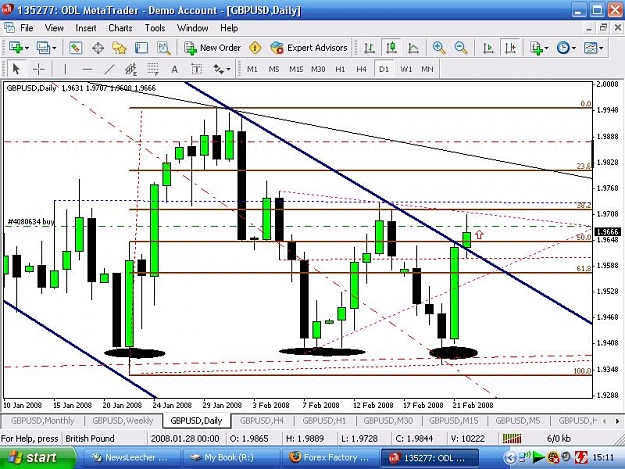
Task: Open the Help menu
Action: (x=229, y=28)
